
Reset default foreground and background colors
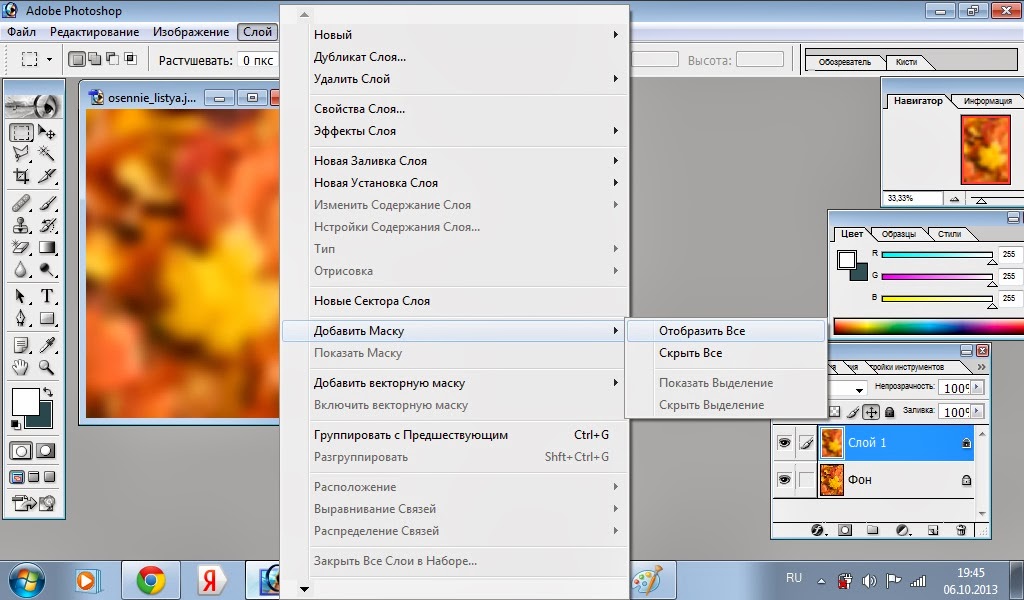[x=16, y=424]
